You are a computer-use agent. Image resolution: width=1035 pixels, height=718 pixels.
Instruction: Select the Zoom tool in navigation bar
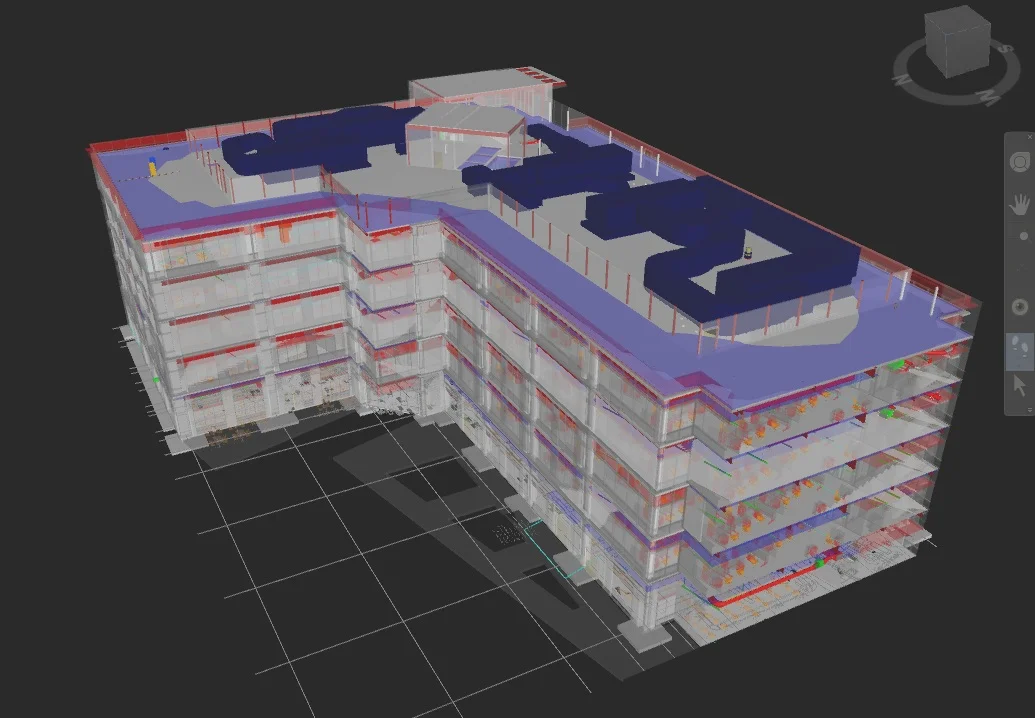(1022, 236)
